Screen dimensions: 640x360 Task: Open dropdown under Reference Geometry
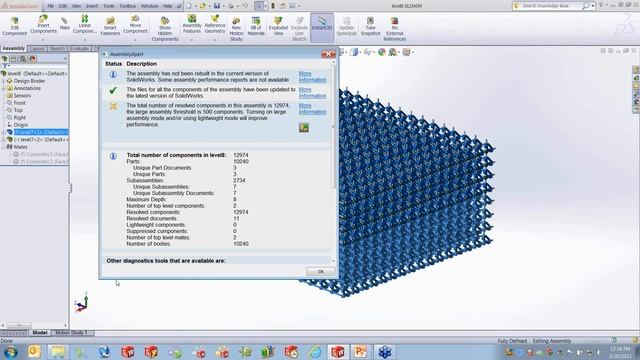[x=215, y=40]
